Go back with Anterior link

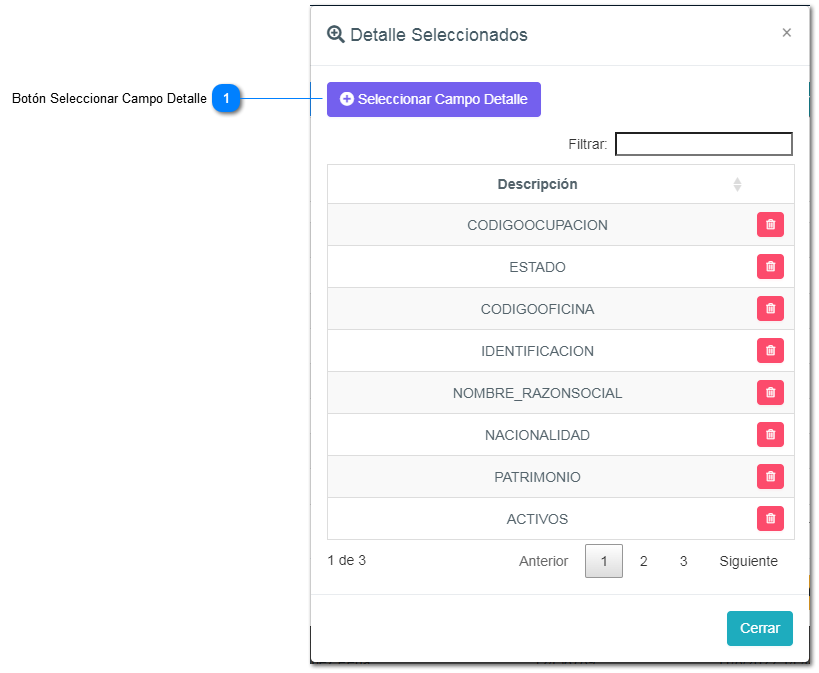coord(543,561)
